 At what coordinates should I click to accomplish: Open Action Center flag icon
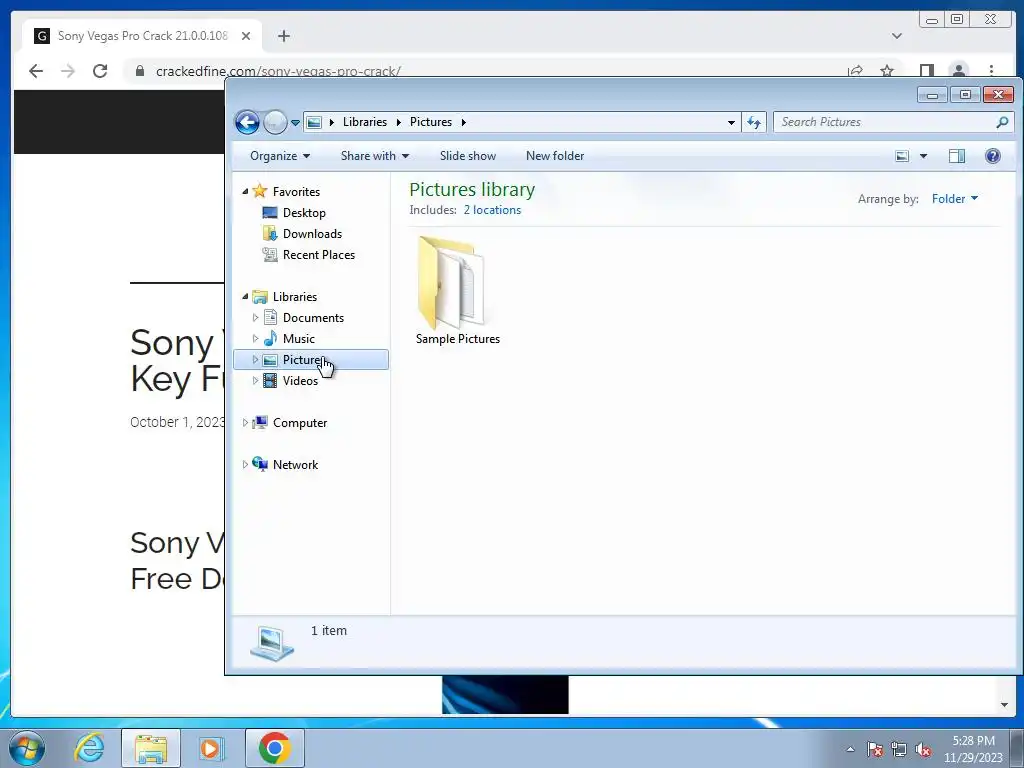875,749
